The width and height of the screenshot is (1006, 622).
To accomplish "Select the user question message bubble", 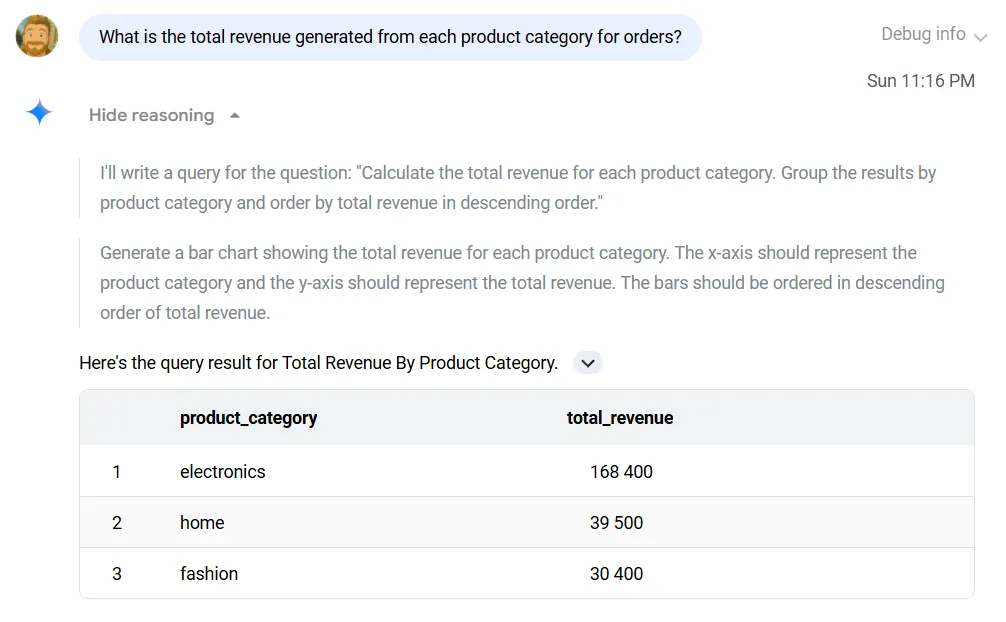I will pos(390,38).
